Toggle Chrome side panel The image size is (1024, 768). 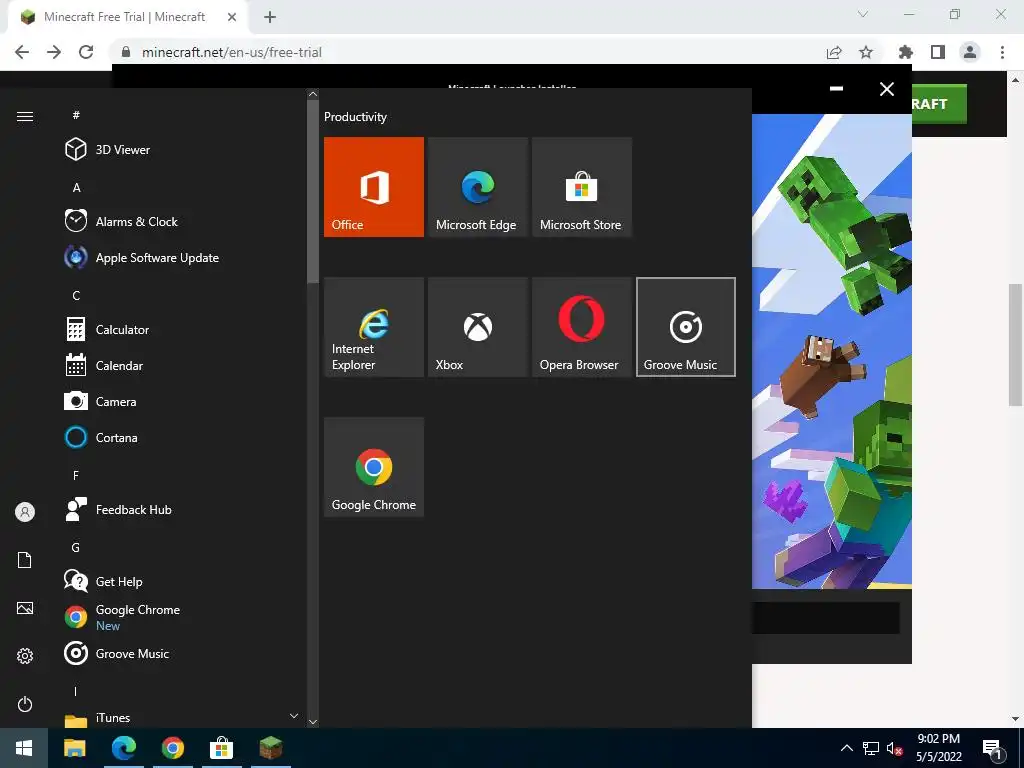click(938, 52)
